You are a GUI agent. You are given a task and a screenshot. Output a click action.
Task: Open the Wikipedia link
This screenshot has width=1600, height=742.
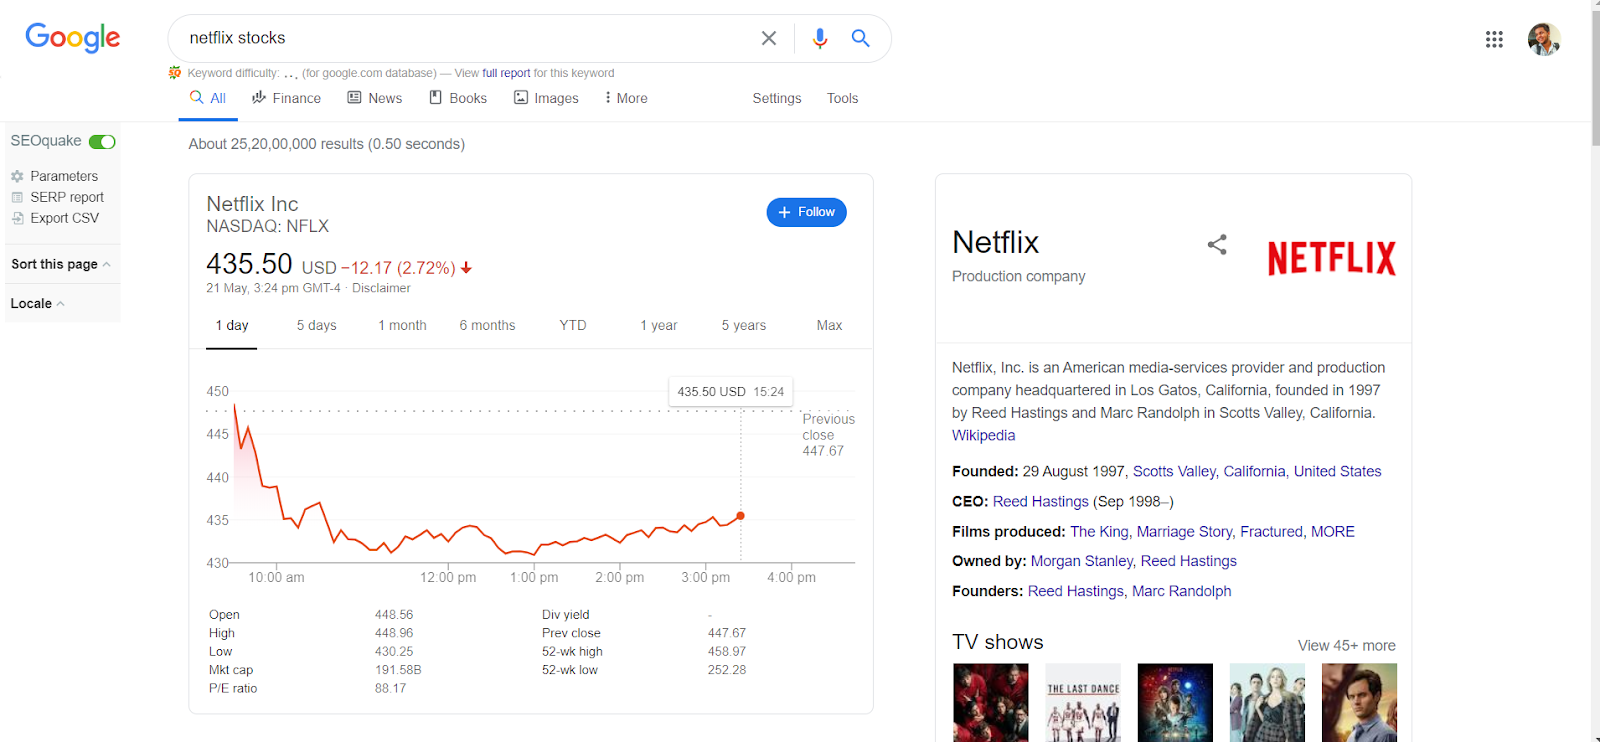point(983,435)
